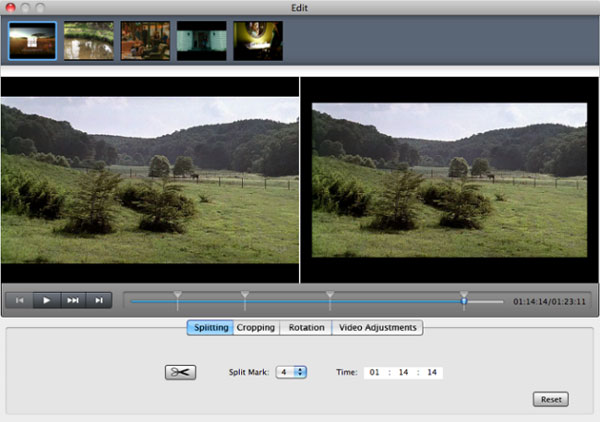Switch to the Cropping tab
600x422 pixels.
256,327
